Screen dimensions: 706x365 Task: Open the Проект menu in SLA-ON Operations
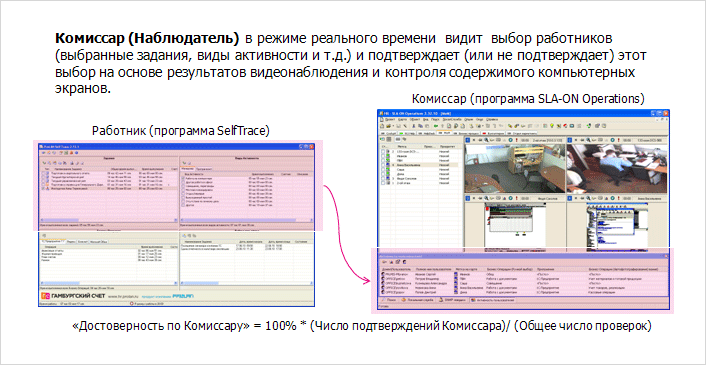coord(390,120)
